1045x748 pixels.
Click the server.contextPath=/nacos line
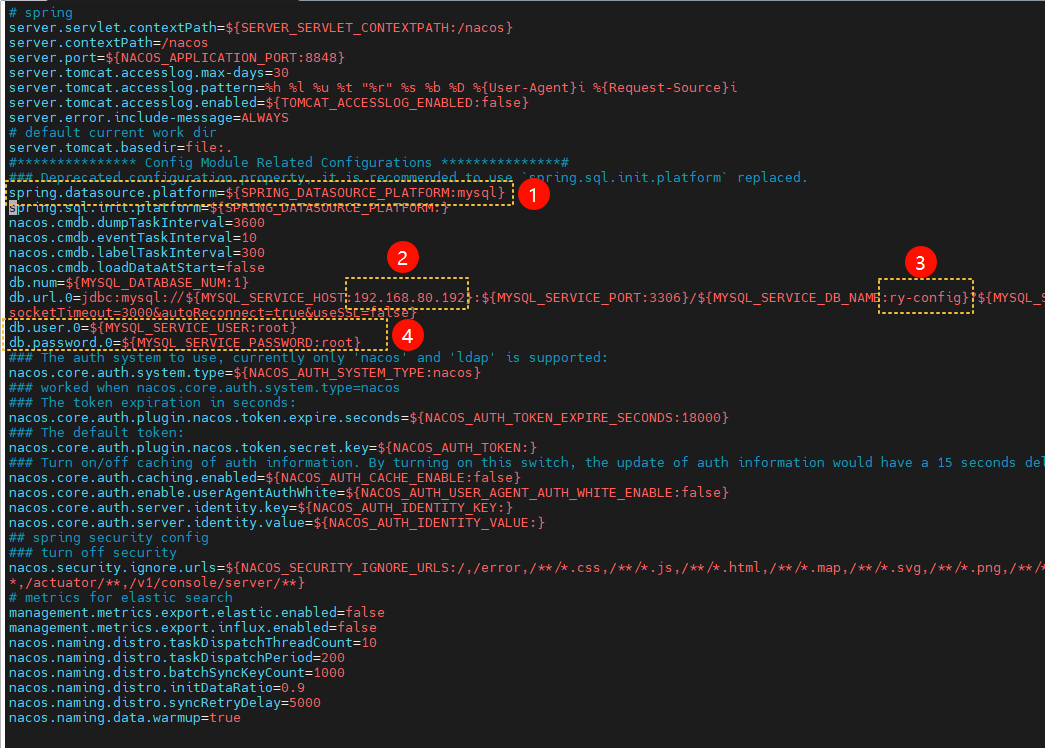(108, 43)
